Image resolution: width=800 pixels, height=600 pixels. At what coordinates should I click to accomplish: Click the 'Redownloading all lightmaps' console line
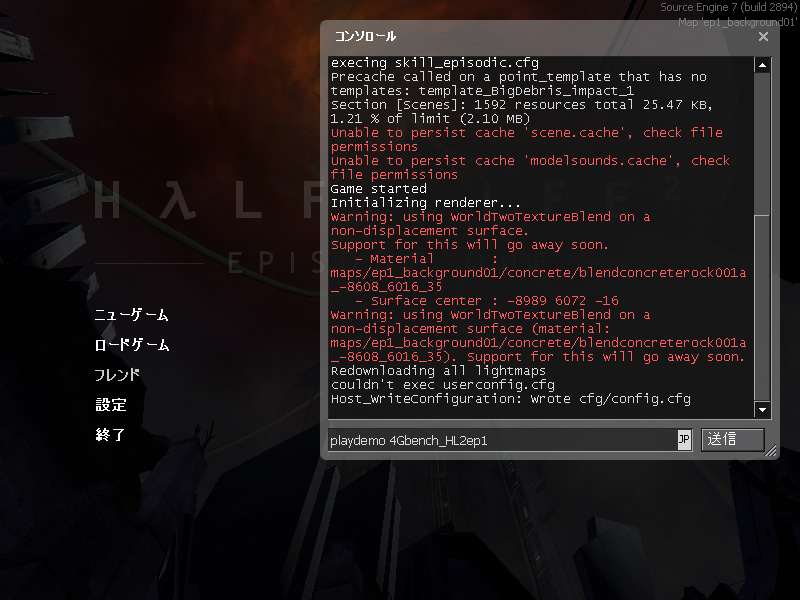pos(438,371)
